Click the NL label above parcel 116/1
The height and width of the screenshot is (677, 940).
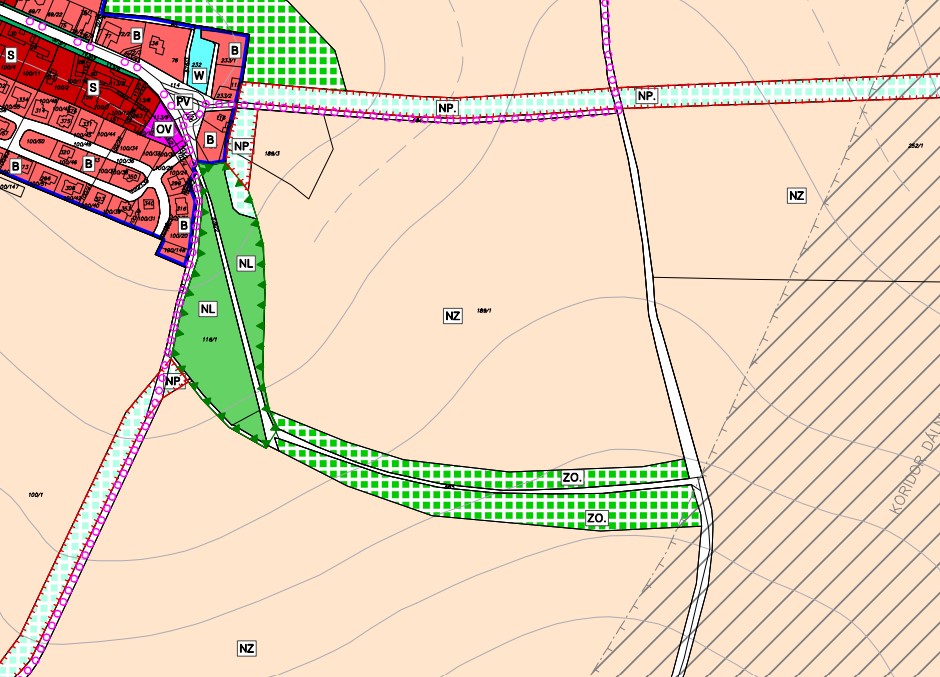click(x=208, y=309)
